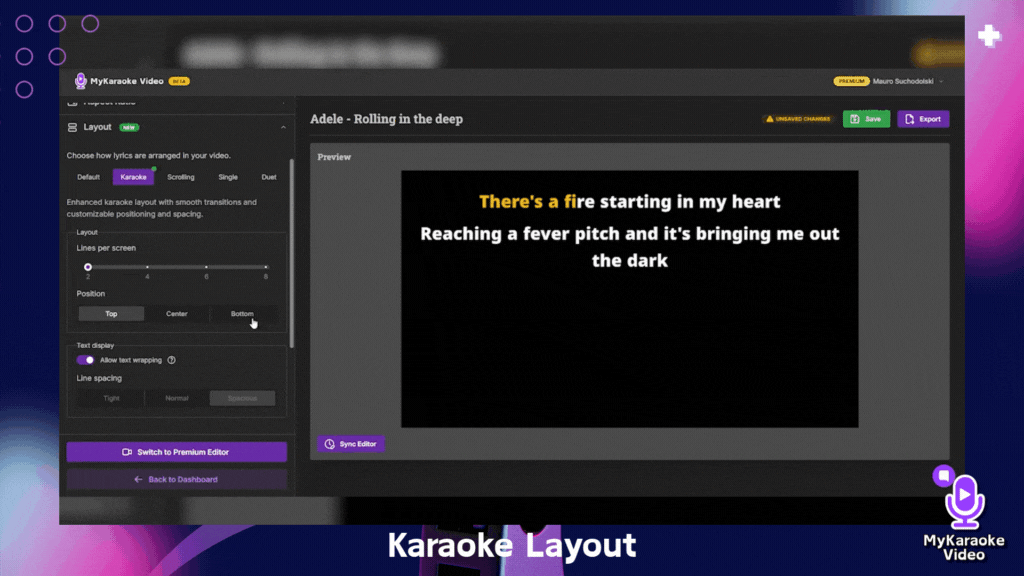Collapse the Layout section chevron
Viewport: 1024px width, 576px height.
(x=283, y=127)
